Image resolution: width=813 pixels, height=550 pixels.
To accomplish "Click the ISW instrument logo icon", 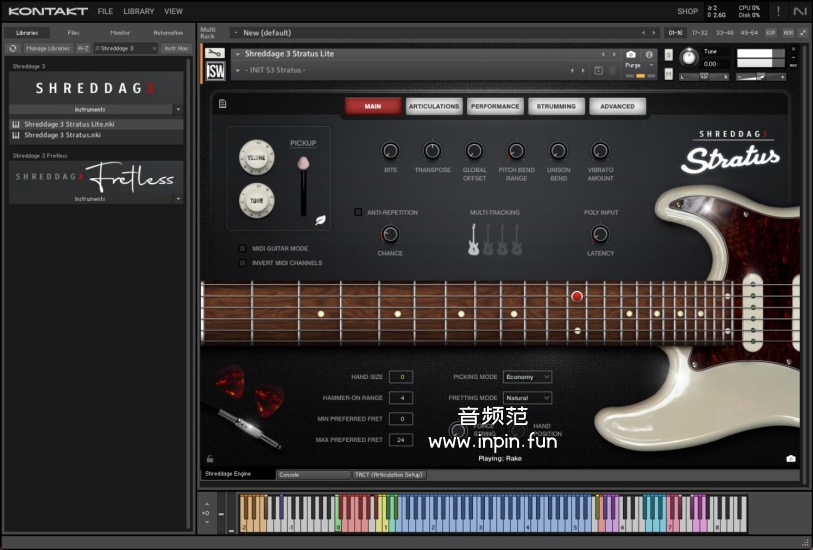I will tap(215, 71).
